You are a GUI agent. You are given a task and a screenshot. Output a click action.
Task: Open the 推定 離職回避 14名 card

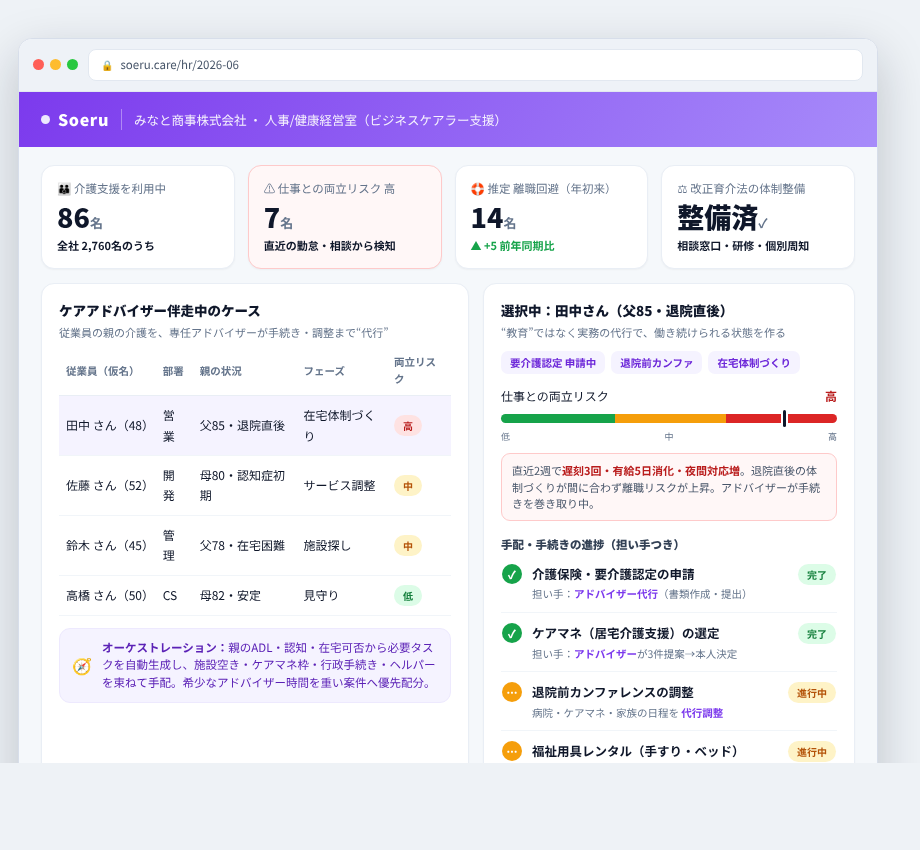[x=552, y=217]
